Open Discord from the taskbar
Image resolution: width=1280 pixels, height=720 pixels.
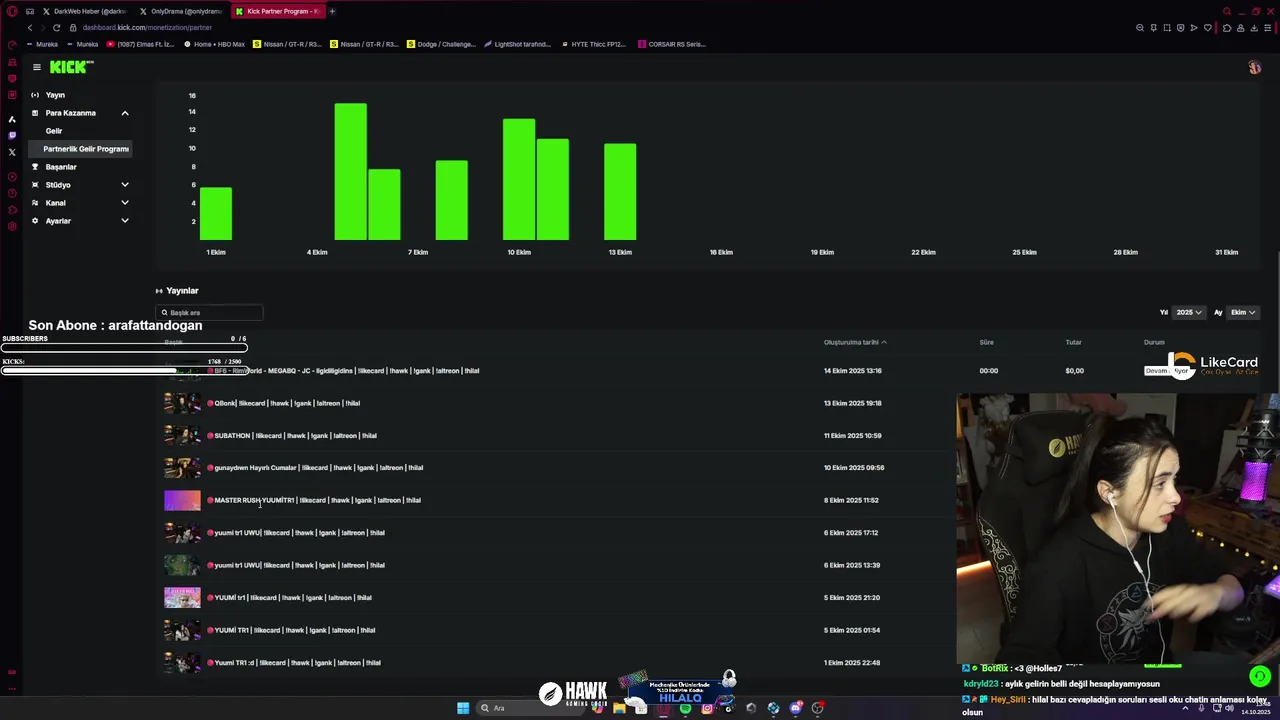coord(795,708)
